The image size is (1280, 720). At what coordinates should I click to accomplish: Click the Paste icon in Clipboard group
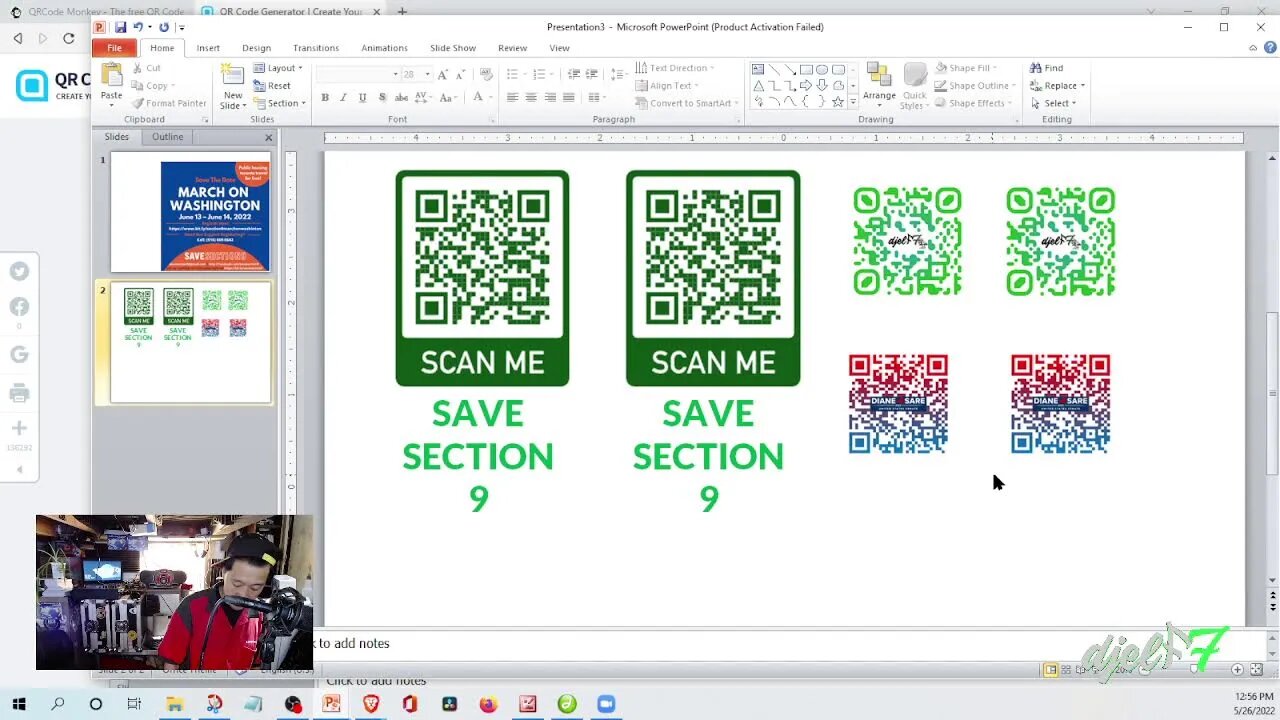[111, 76]
